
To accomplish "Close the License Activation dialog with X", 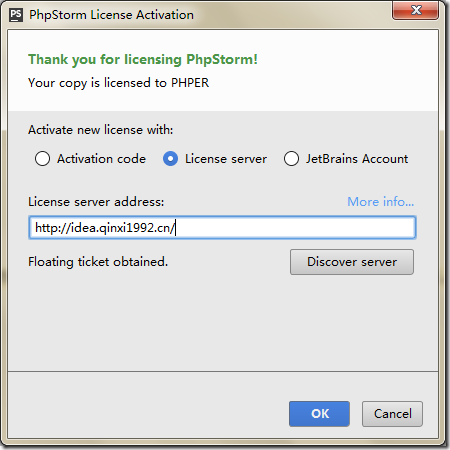I will tap(416, 10).
